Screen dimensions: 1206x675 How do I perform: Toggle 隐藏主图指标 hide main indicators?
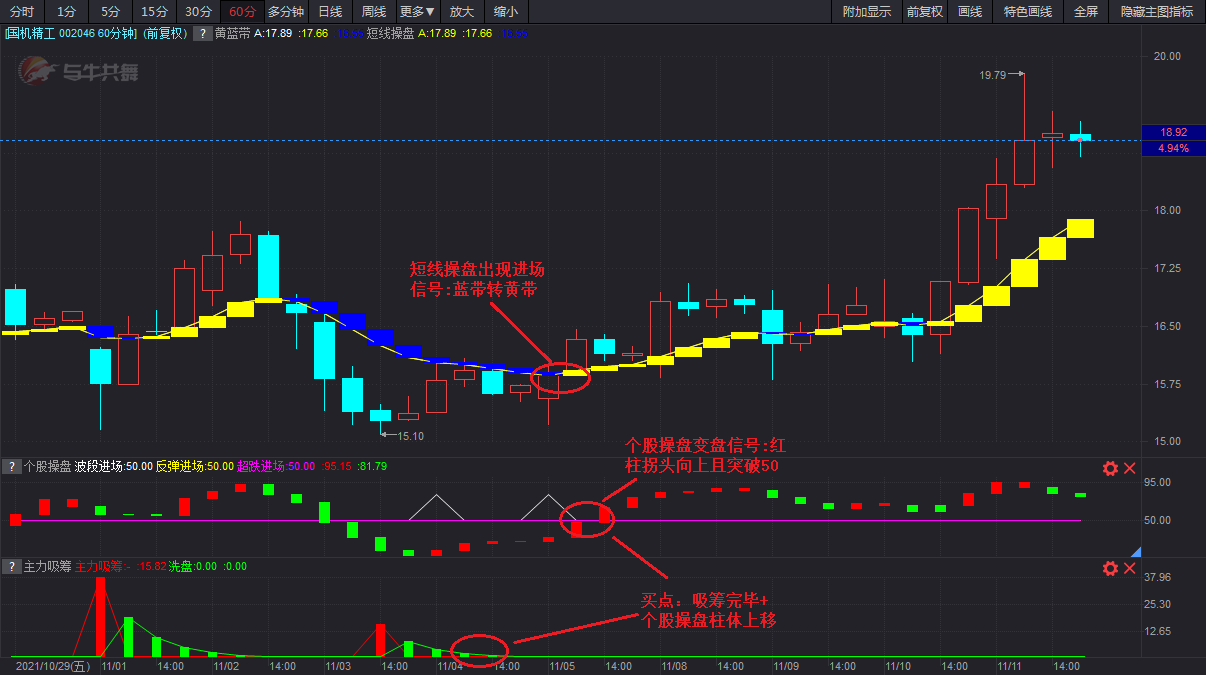[1157, 12]
